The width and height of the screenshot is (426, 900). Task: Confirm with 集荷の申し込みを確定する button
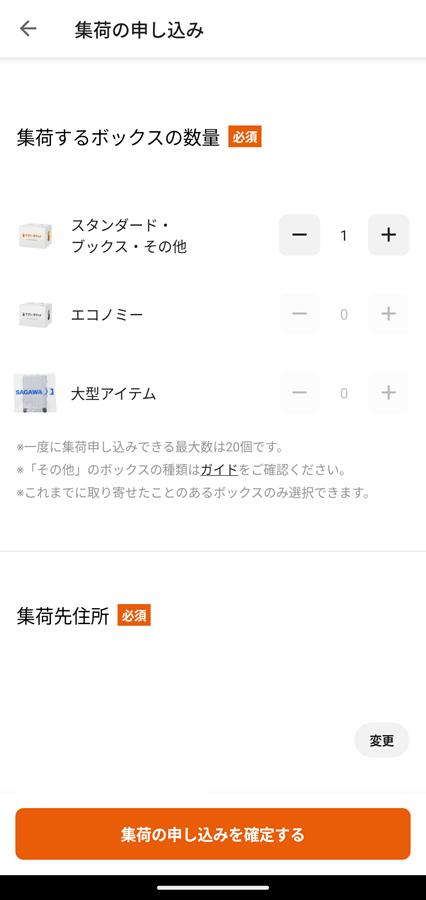(213, 834)
